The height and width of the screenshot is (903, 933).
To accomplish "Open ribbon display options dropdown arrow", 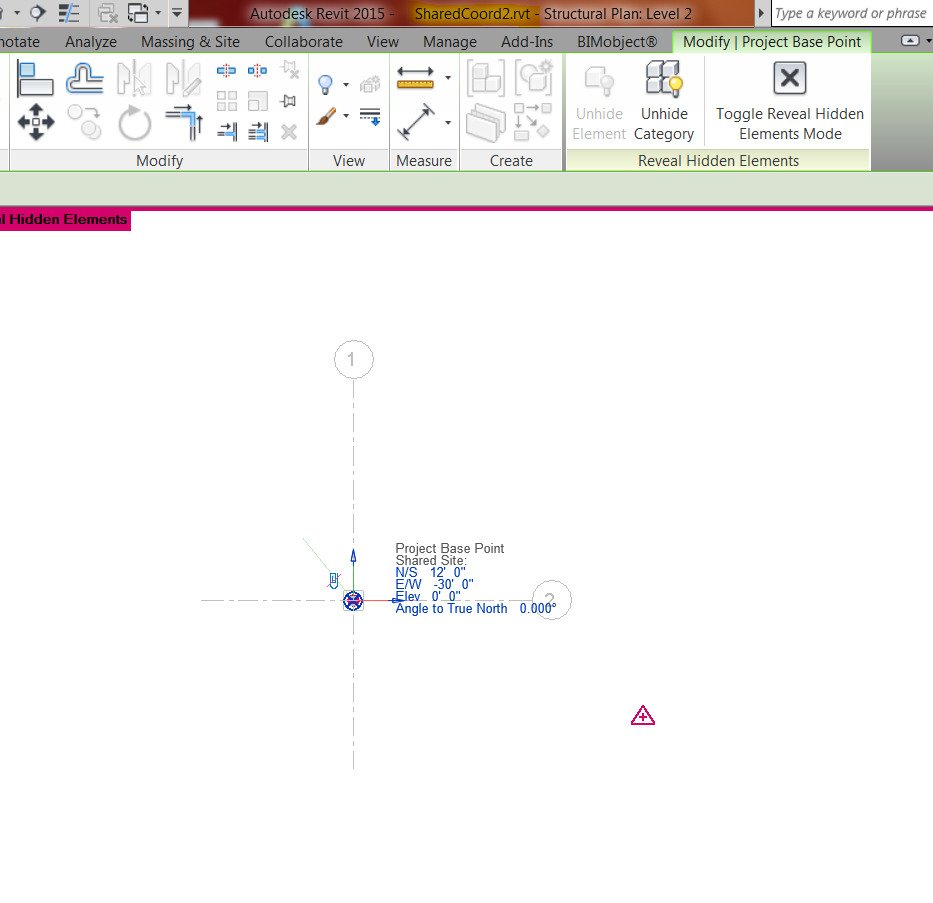I will pyautogui.click(x=929, y=41).
